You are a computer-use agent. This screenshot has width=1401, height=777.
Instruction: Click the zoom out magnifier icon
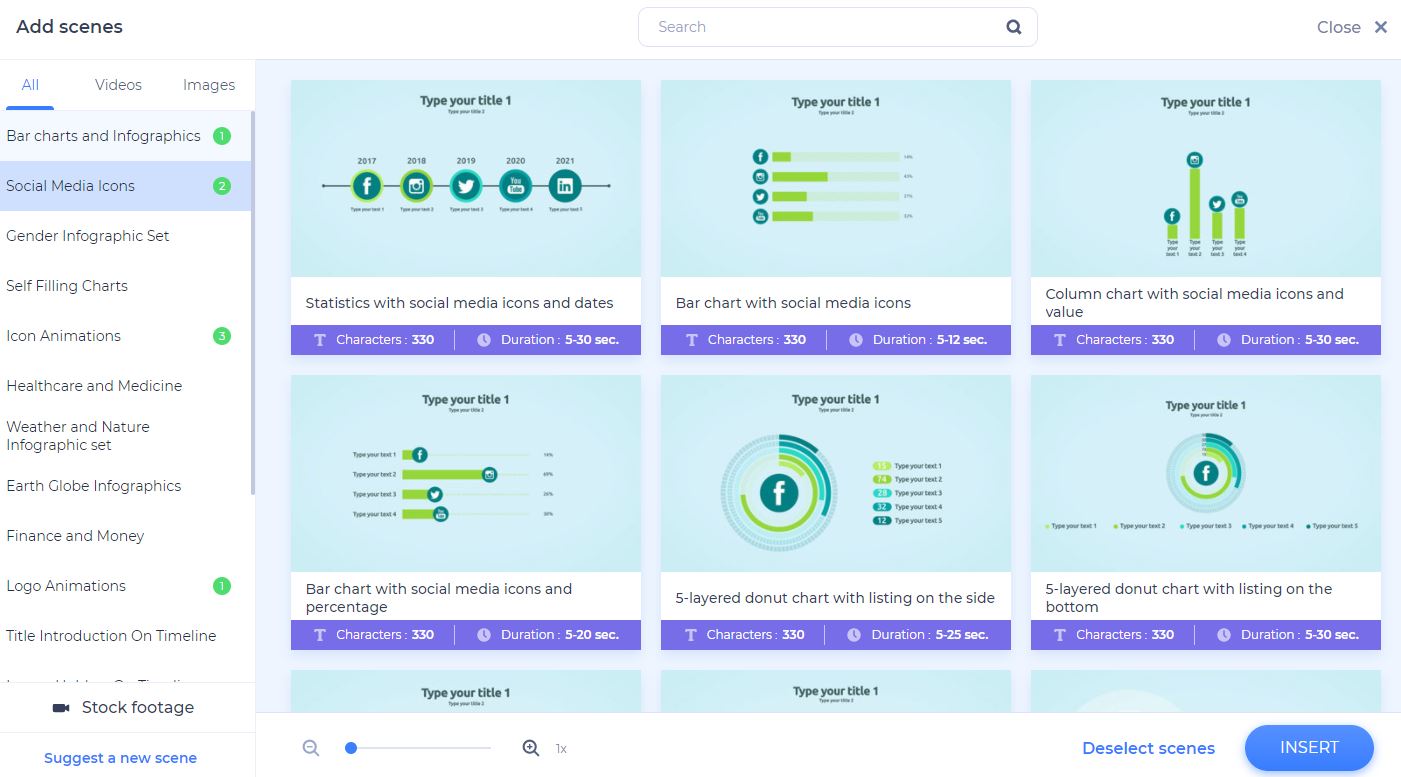311,748
